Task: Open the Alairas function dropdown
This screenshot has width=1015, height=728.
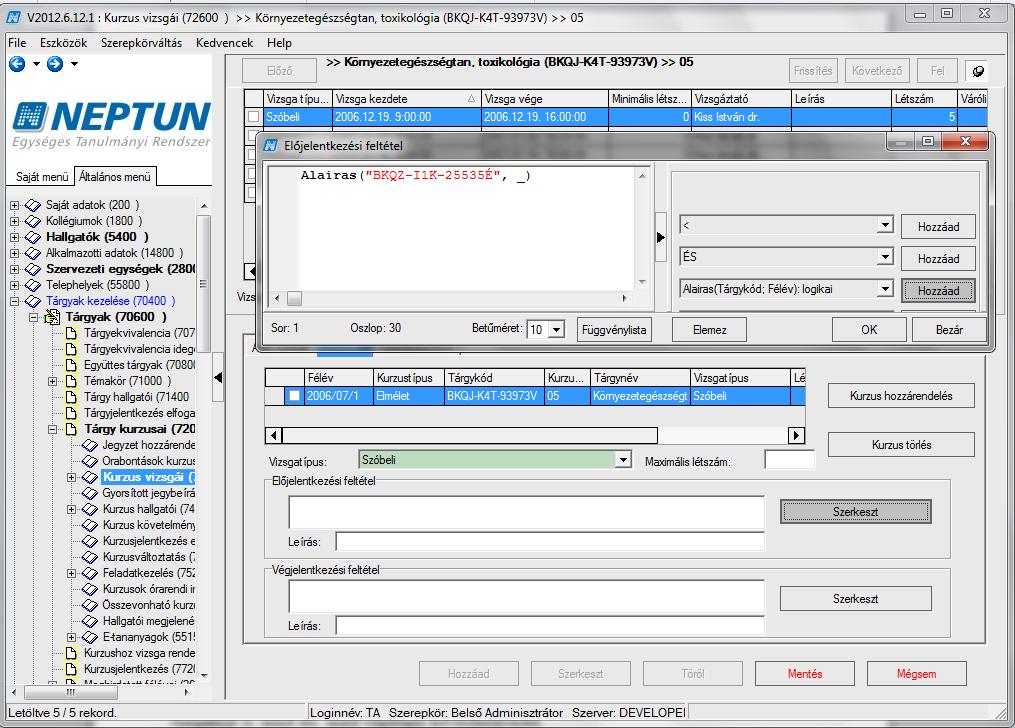Action: (x=884, y=289)
